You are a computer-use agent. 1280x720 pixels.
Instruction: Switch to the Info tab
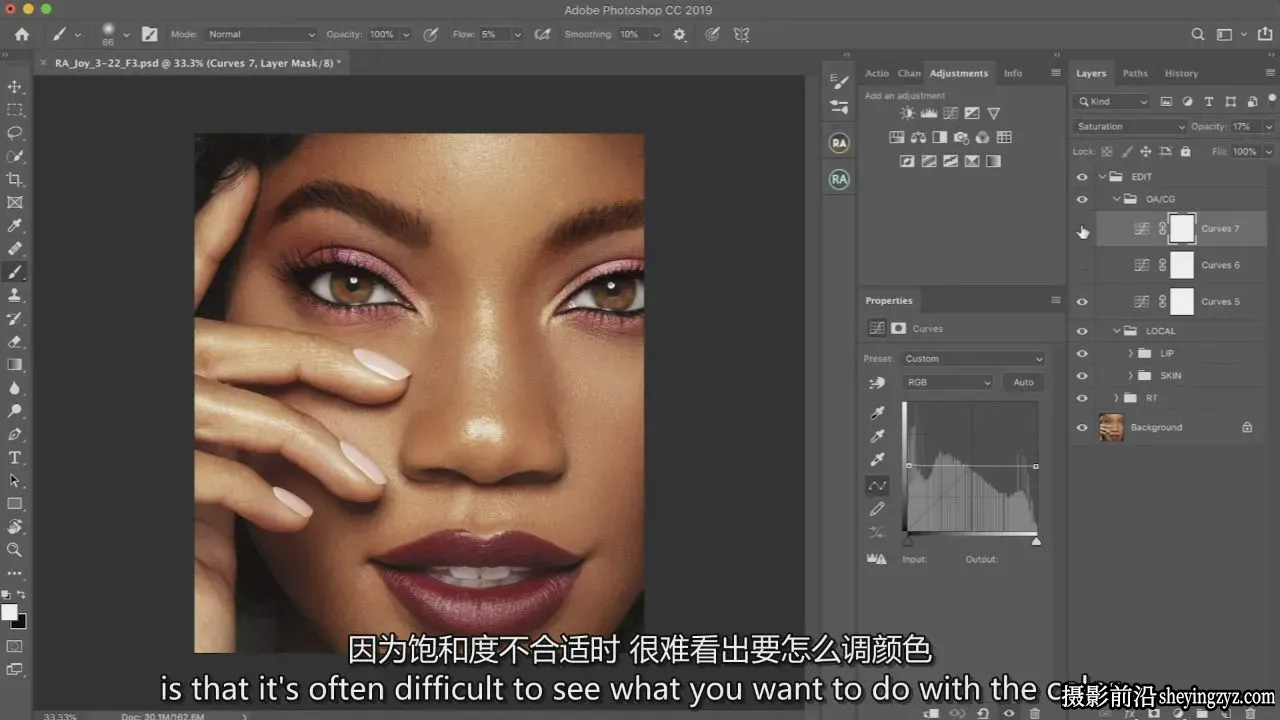point(1013,73)
